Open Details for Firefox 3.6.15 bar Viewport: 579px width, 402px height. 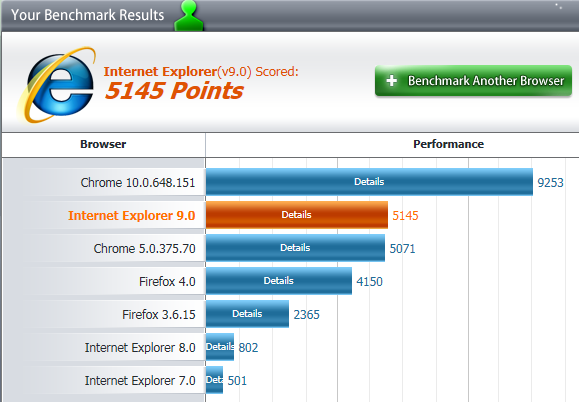247,314
